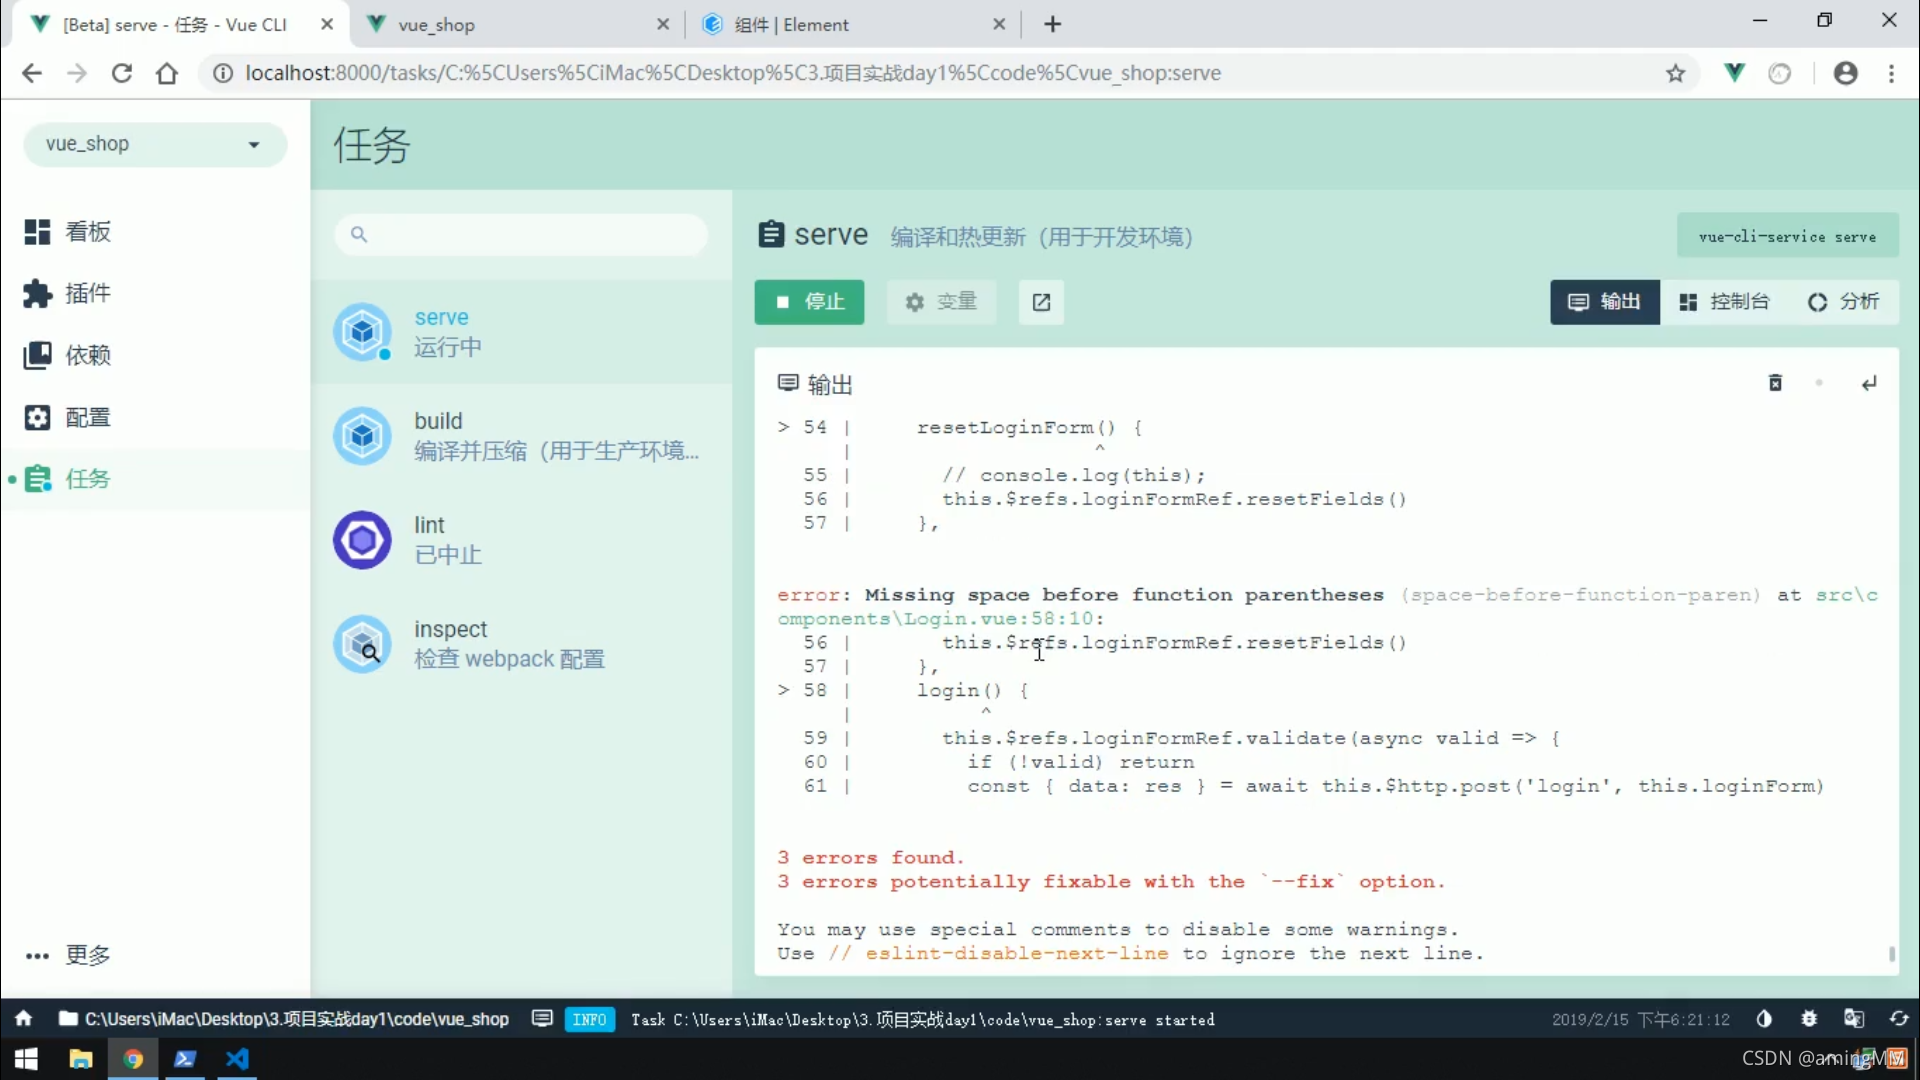Select the lint task in the list

pos(521,540)
